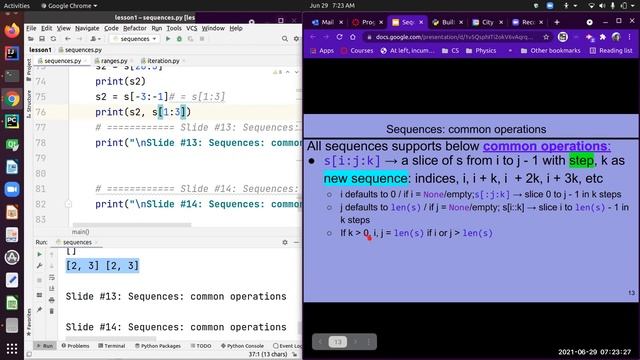Image resolution: width=640 pixels, height=360 pixels.
Task: Click the debug bug icon in the IDE toolbar
Action: (x=179, y=39)
